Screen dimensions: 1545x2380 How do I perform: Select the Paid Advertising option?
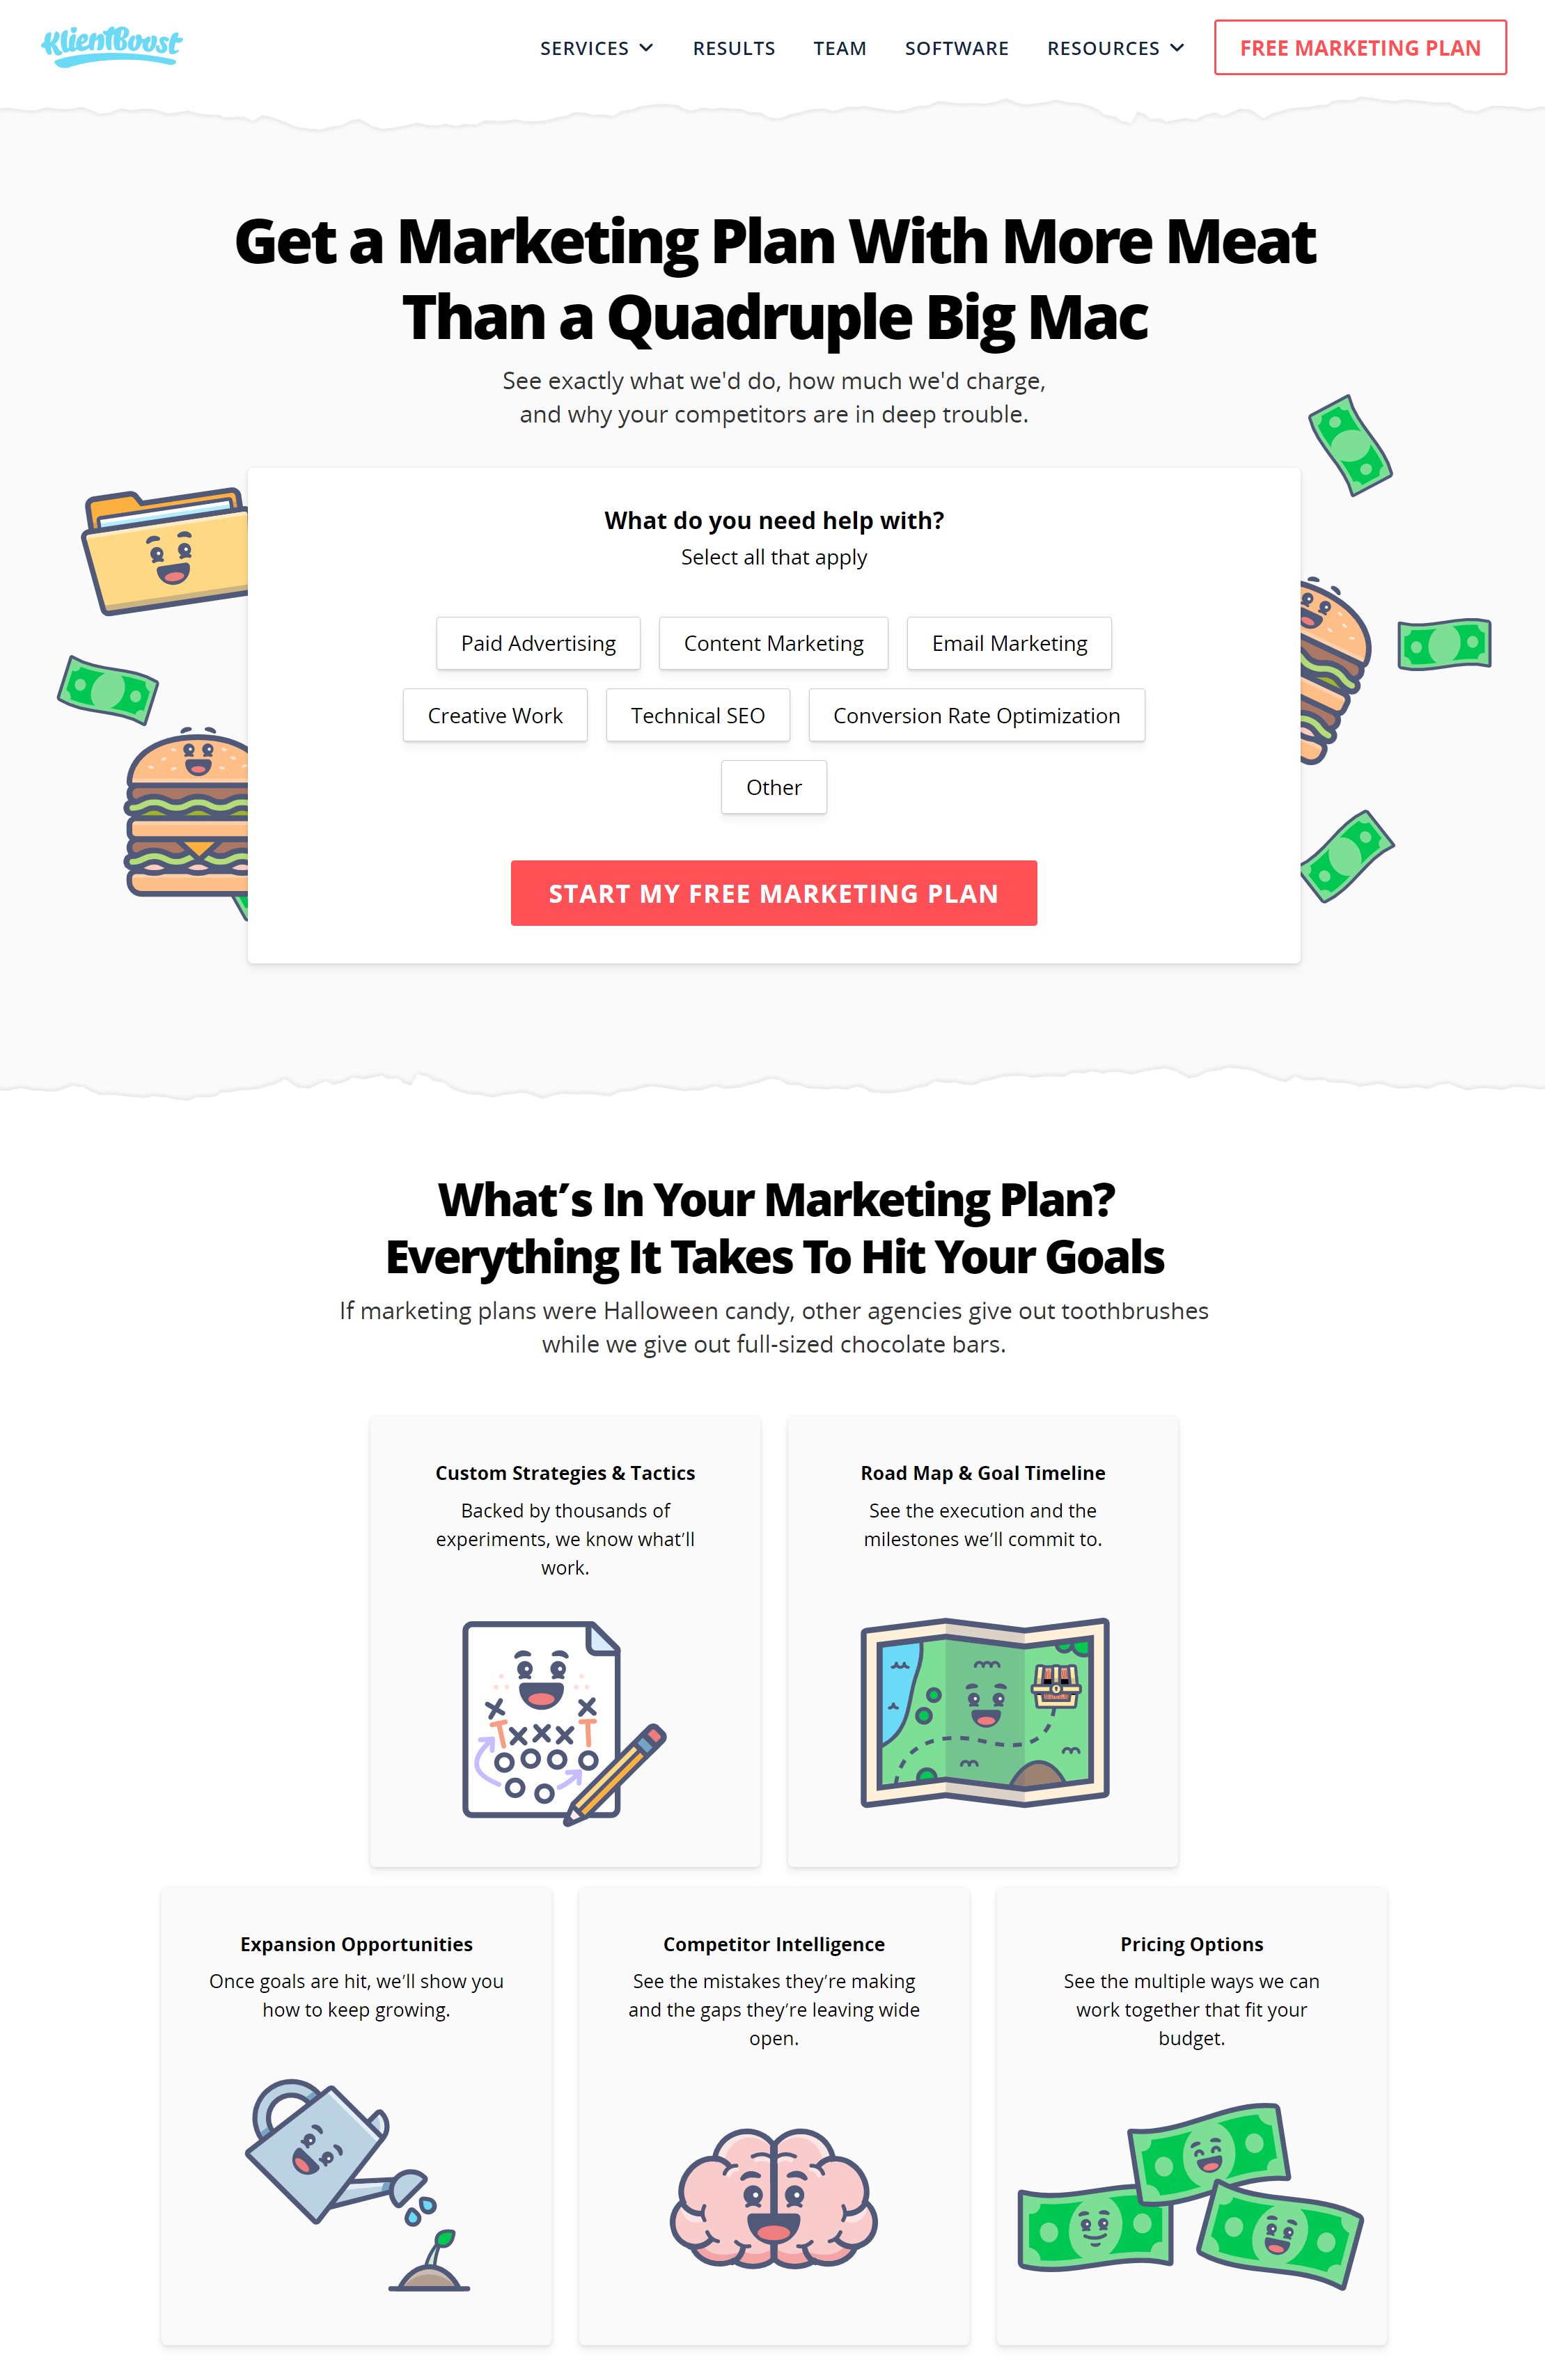point(536,642)
